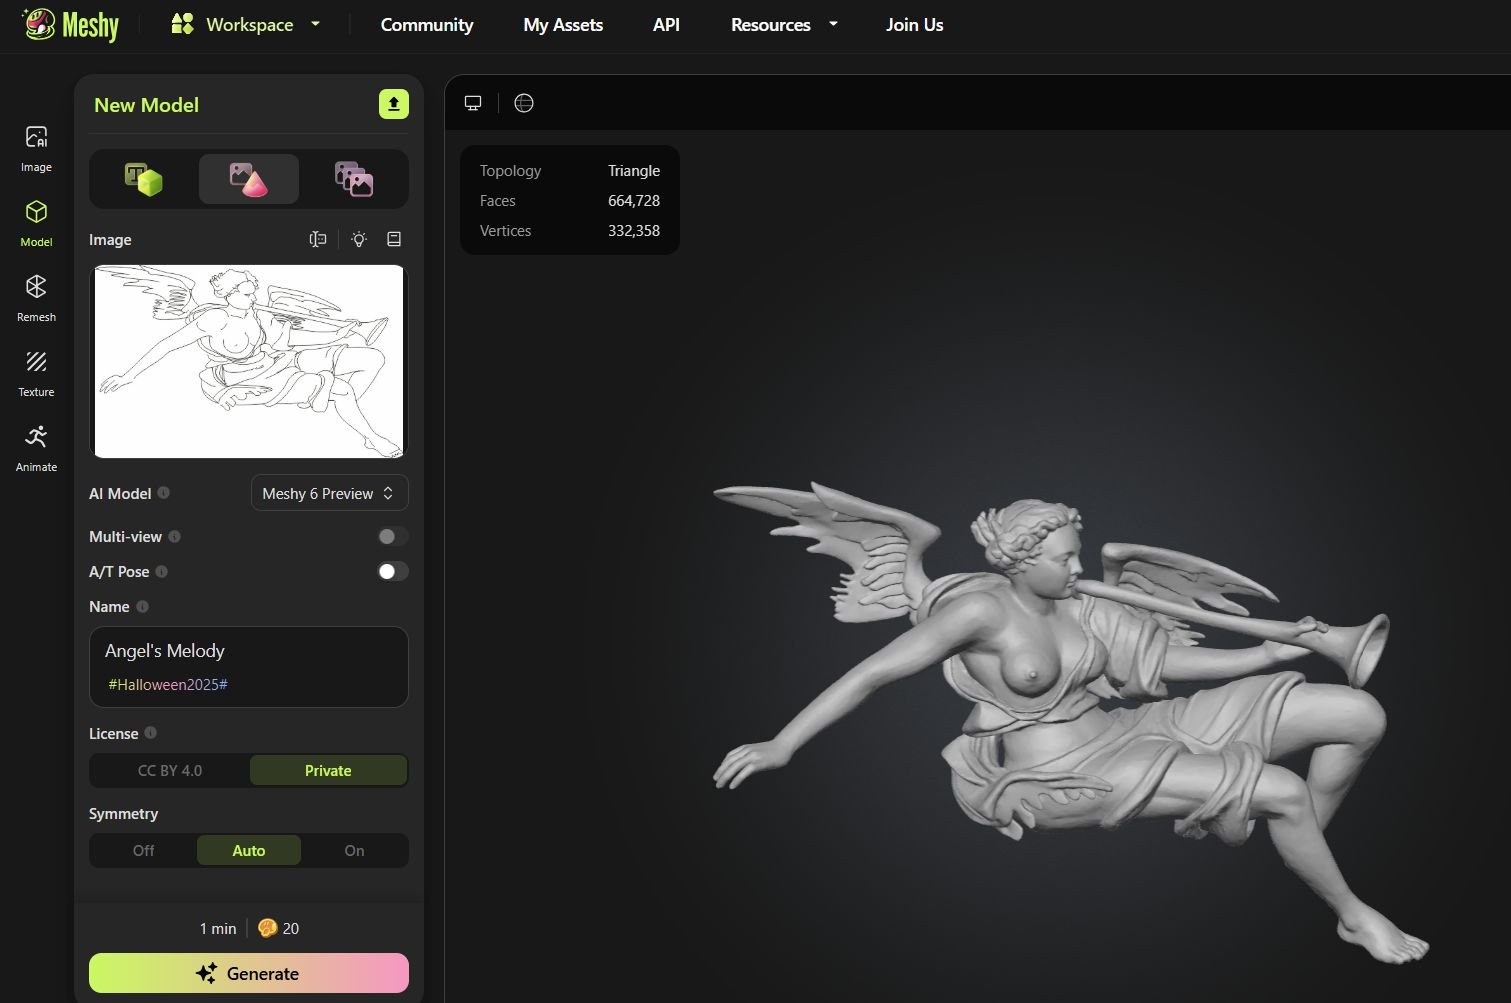Click the monitor icon in viewer toolbar
This screenshot has height=1003, width=1511.
[473, 103]
